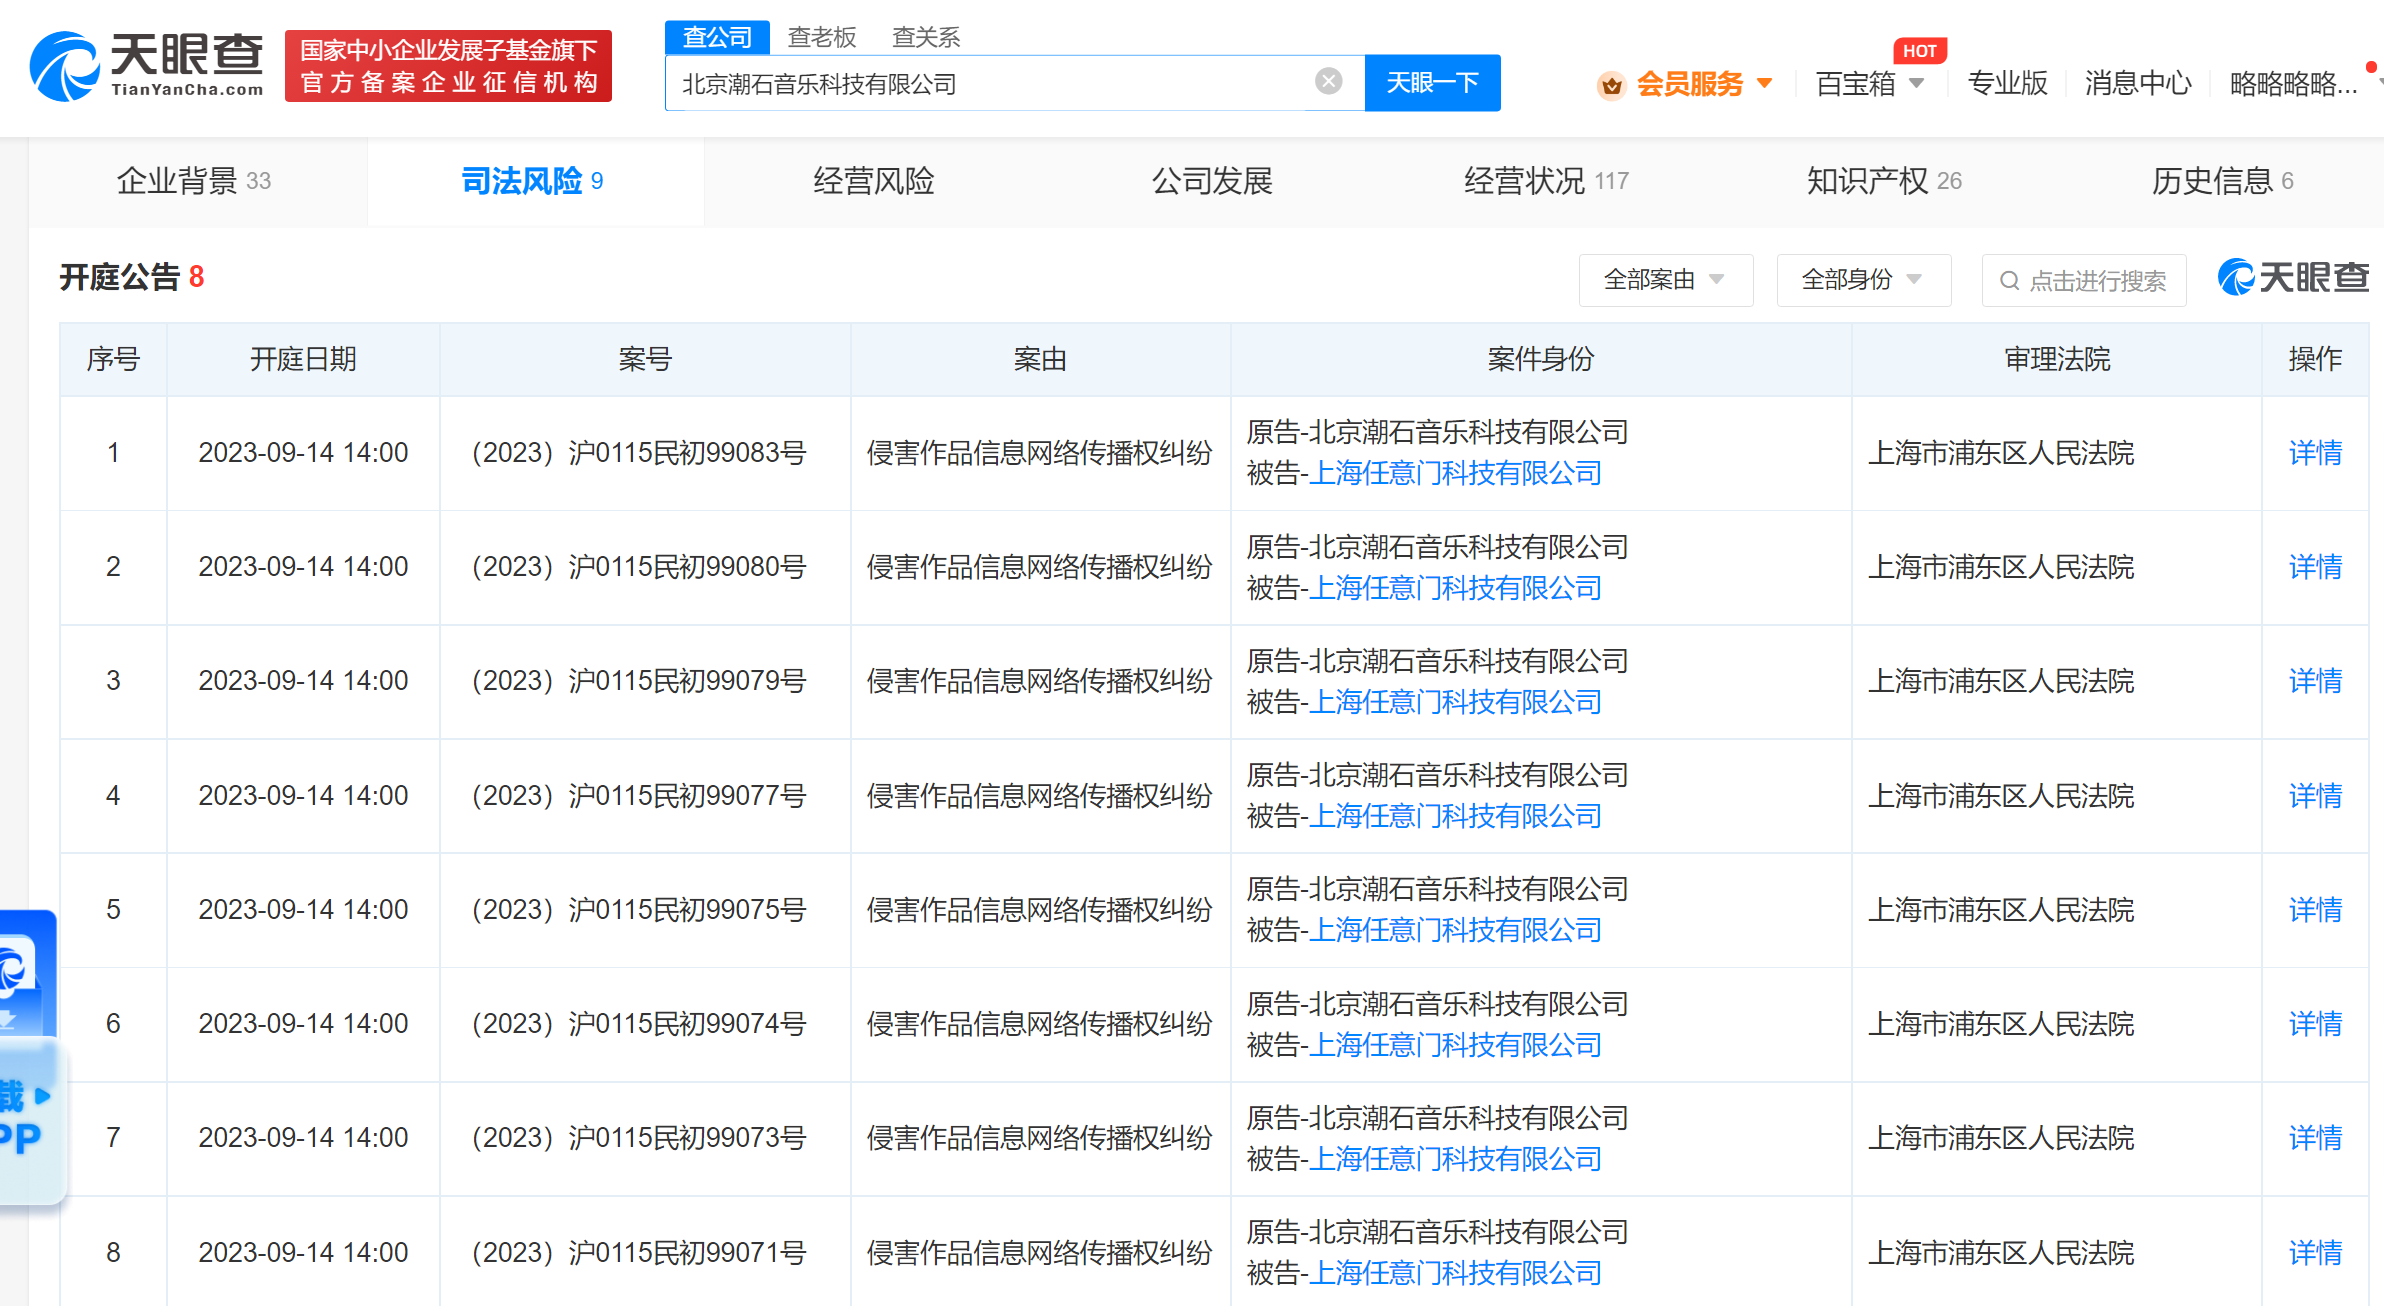2384x1306 pixels.
Task: Select case number (2023)沪0115民初99077号
Action: tap(639, 796)
